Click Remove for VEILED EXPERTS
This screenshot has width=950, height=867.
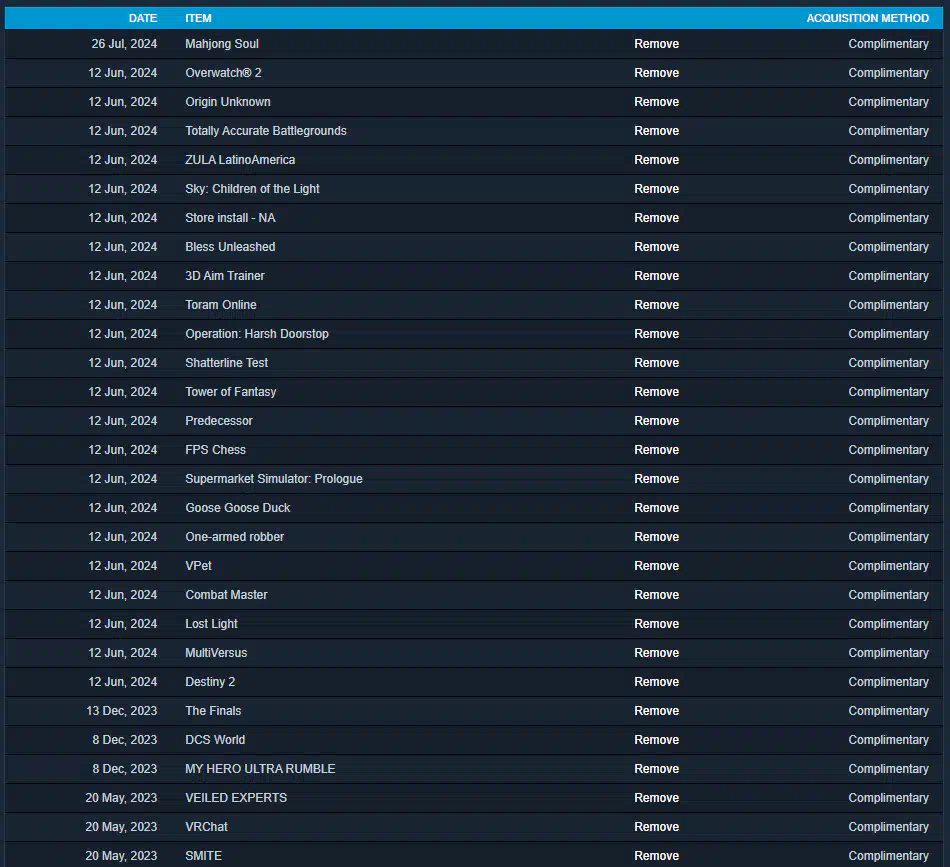[656, 798]
